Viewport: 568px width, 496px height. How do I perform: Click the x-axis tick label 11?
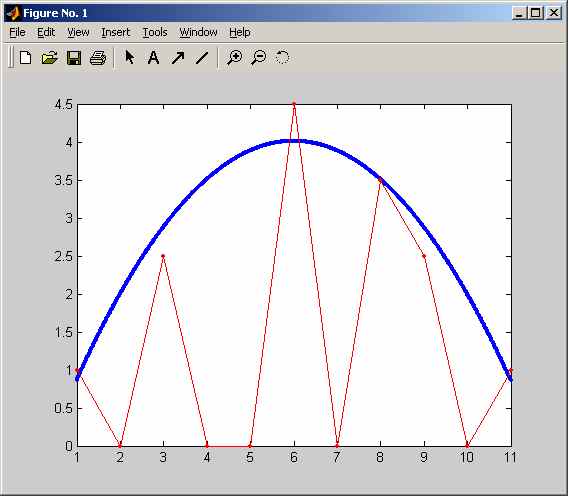[510, 457]
